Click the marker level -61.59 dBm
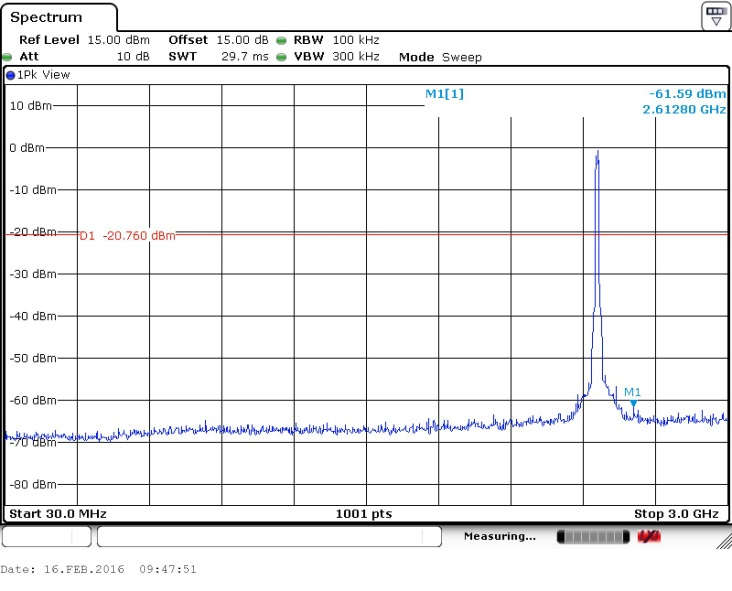This screenshot has width=732, height=591. [x=688, y=94]
